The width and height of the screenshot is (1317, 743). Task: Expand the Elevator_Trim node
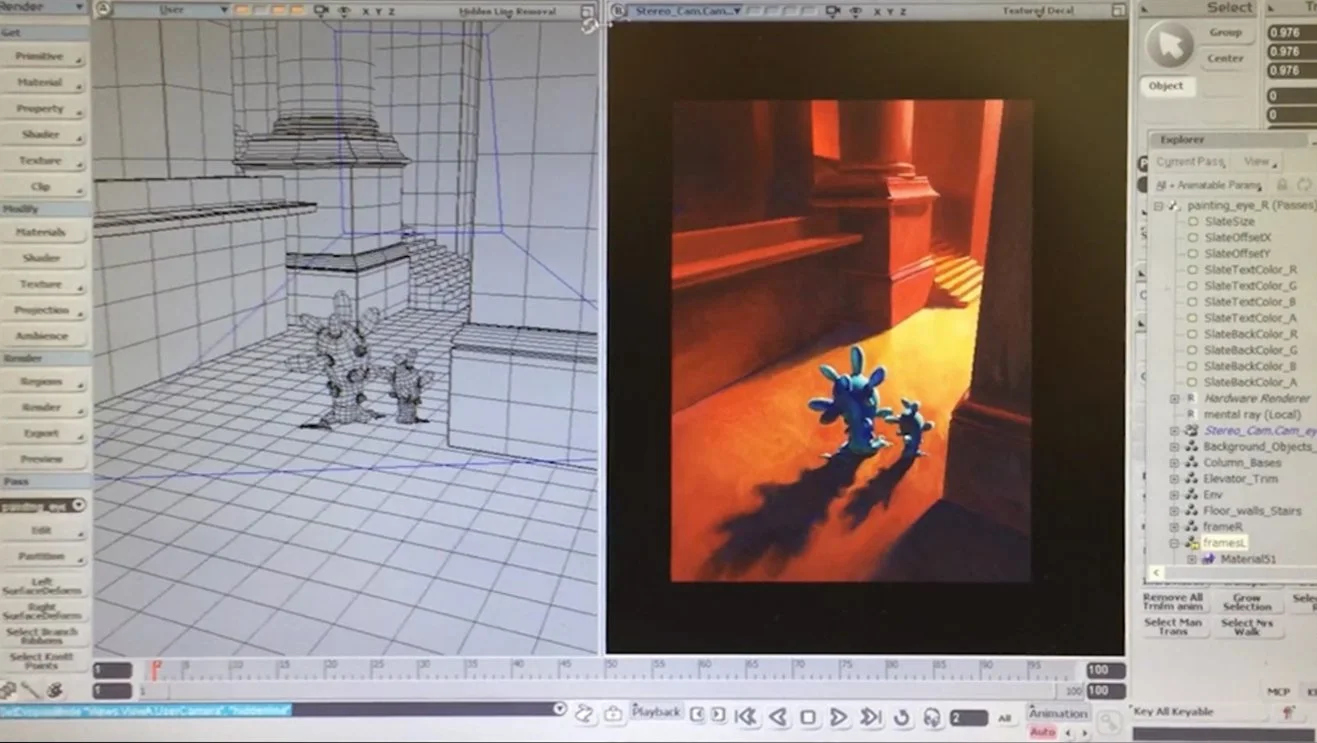click(x=1174, y=479)
